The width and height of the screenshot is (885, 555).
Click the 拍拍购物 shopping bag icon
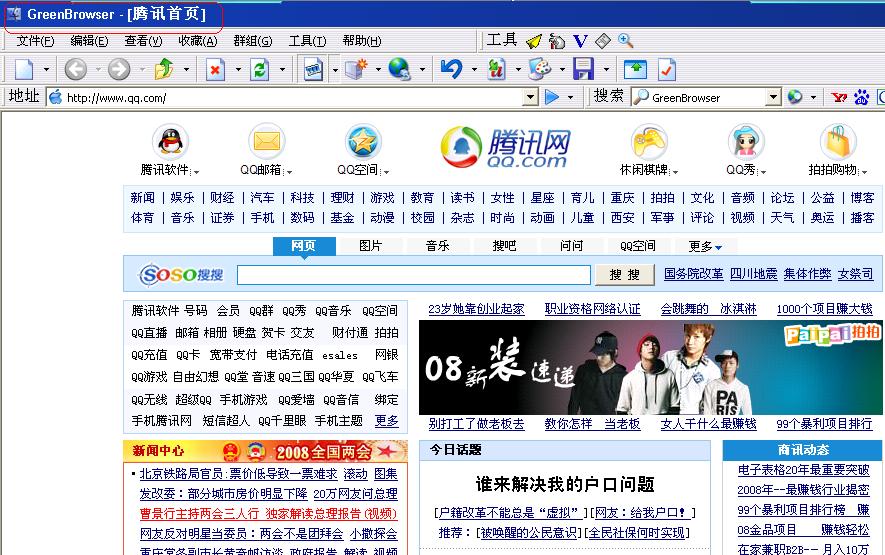pos(838,142)
